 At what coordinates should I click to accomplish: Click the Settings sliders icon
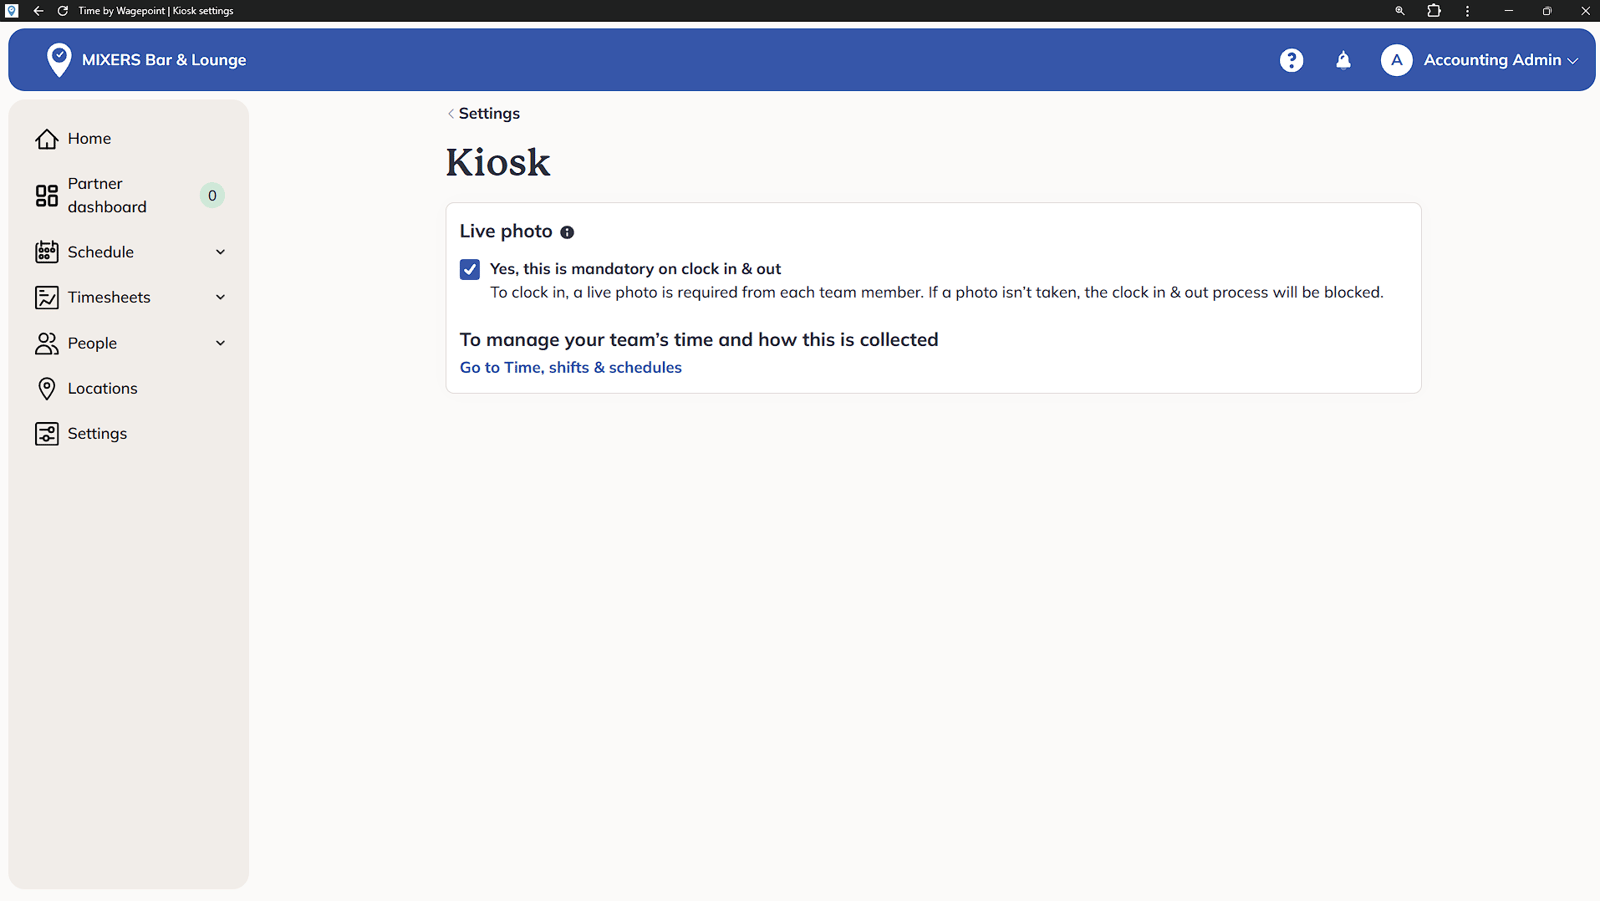pos(47,434)
